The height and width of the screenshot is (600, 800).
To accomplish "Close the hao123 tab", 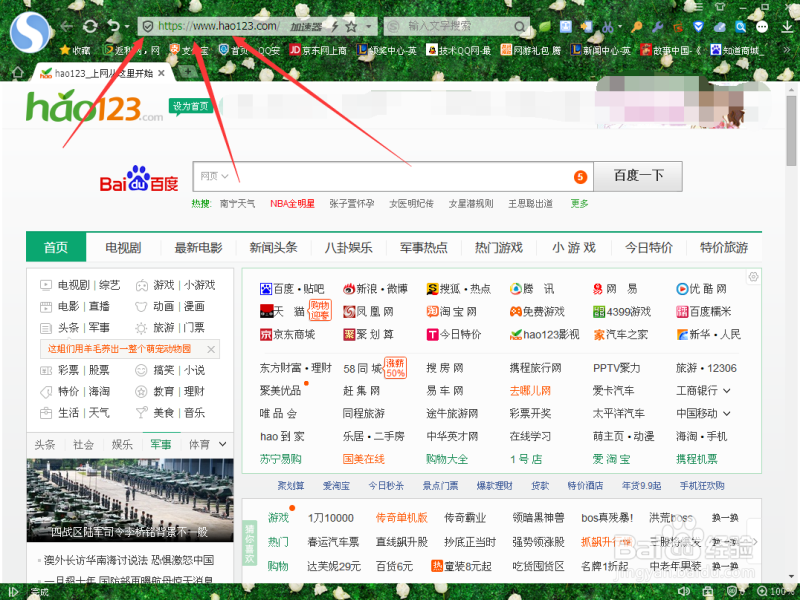I will pos(161,73).
